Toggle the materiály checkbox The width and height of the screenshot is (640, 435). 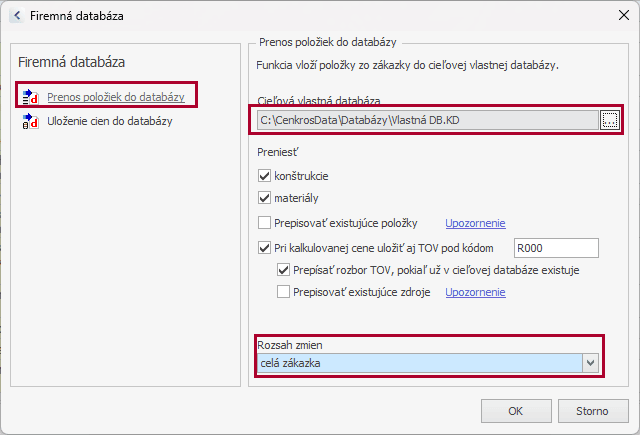click(265, 198)
